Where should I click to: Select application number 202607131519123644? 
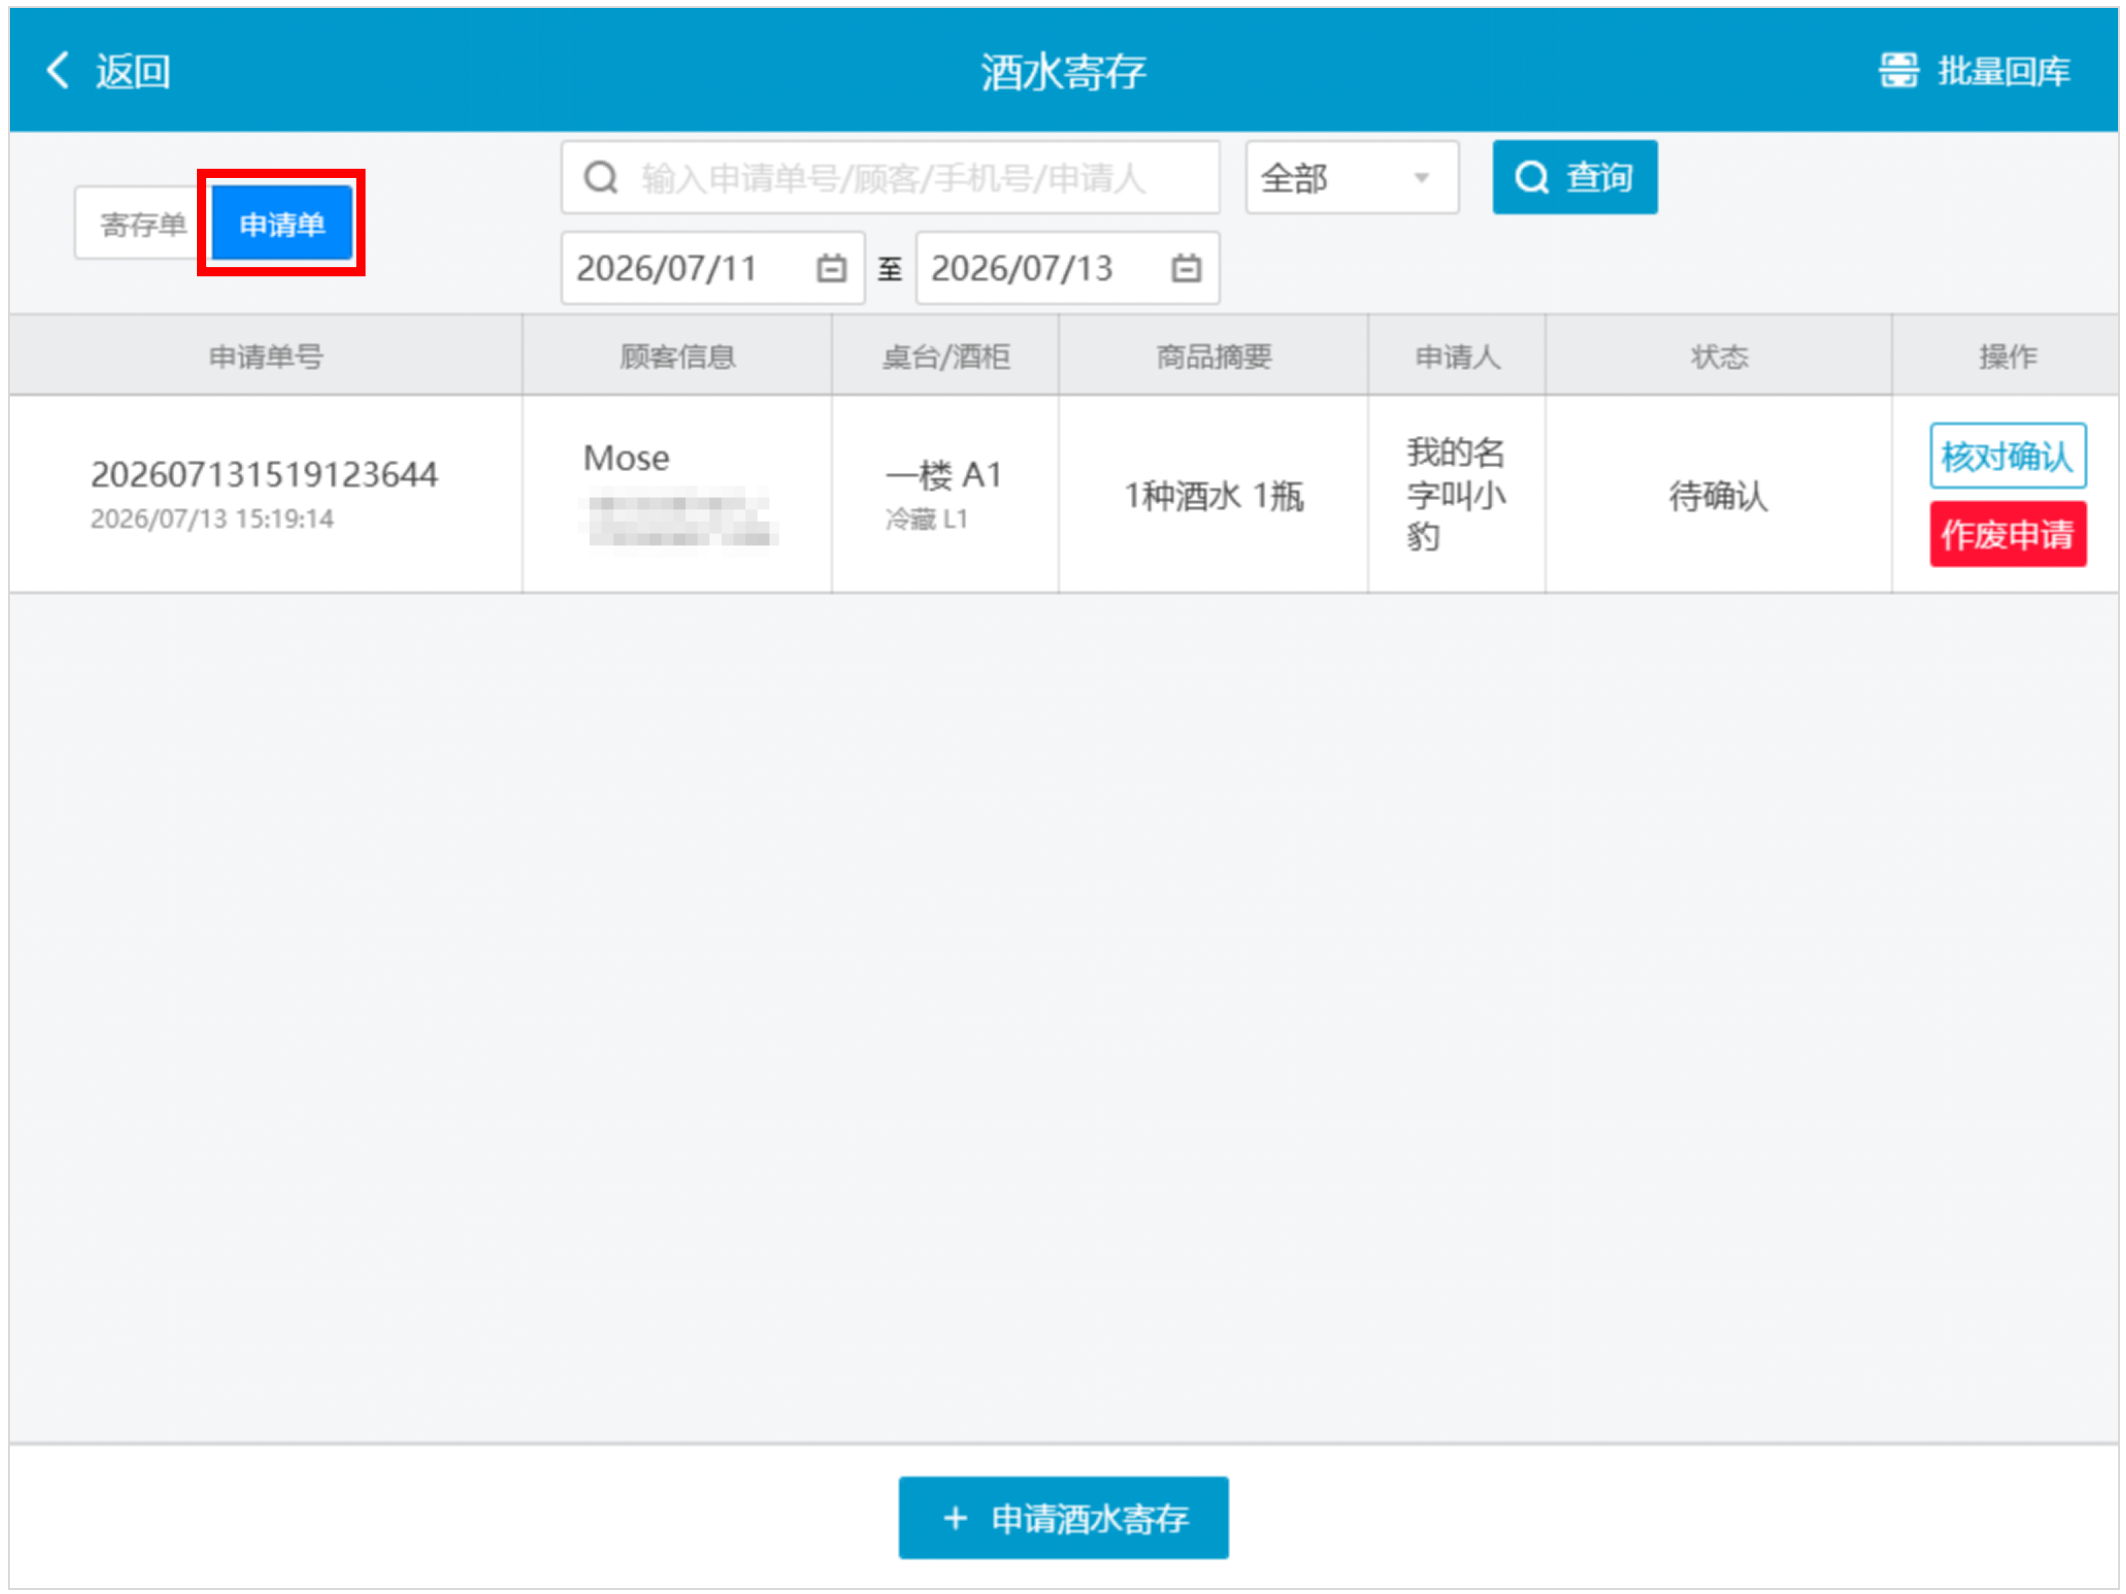(264, 474)
